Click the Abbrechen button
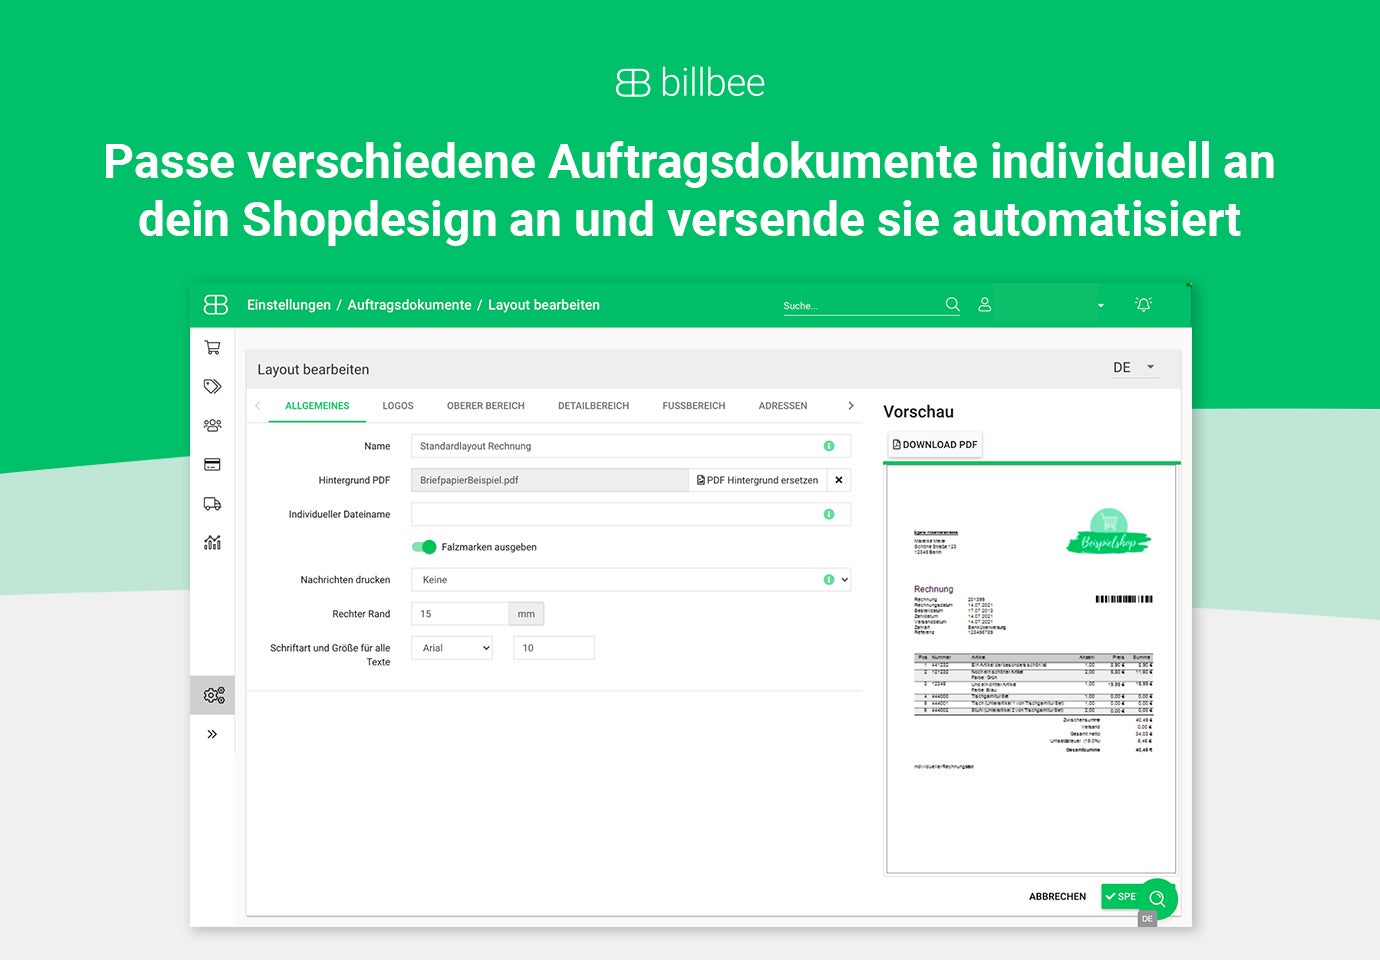Viewport: 1380px width, 960px height. coord(1057,897)
